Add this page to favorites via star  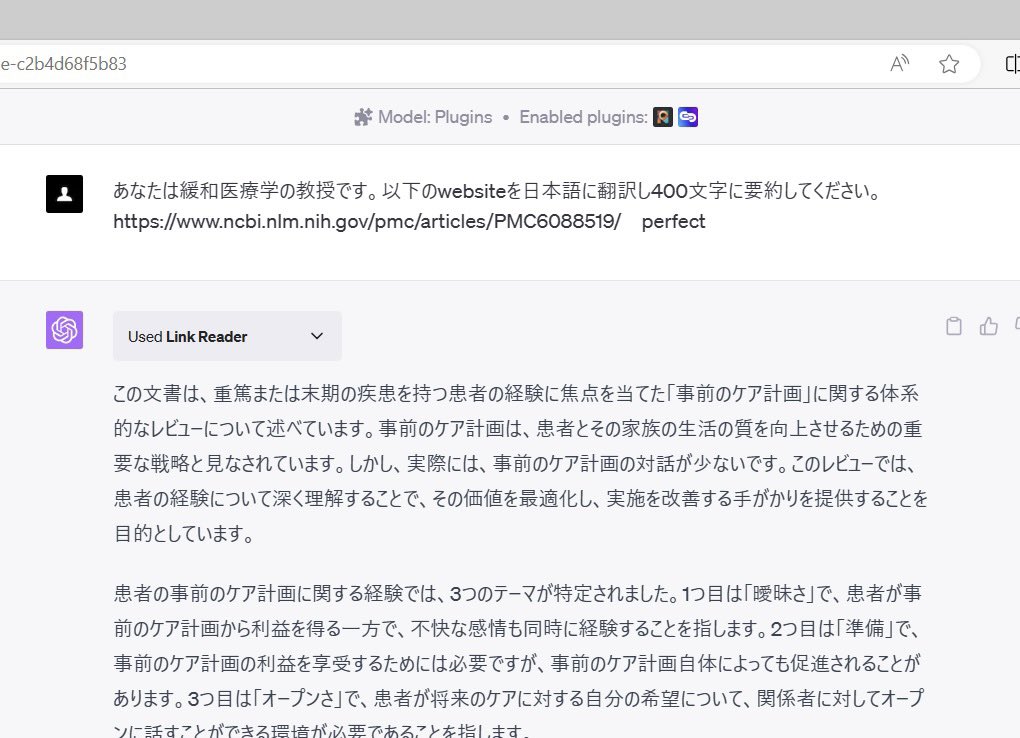(949, 63)
